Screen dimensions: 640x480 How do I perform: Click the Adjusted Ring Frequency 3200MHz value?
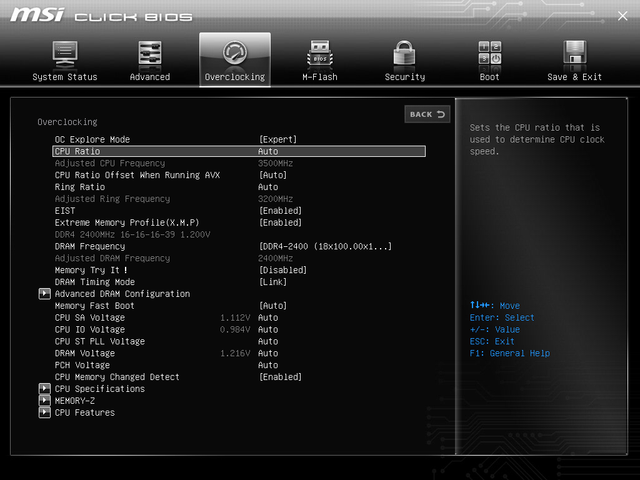(276, 199)
